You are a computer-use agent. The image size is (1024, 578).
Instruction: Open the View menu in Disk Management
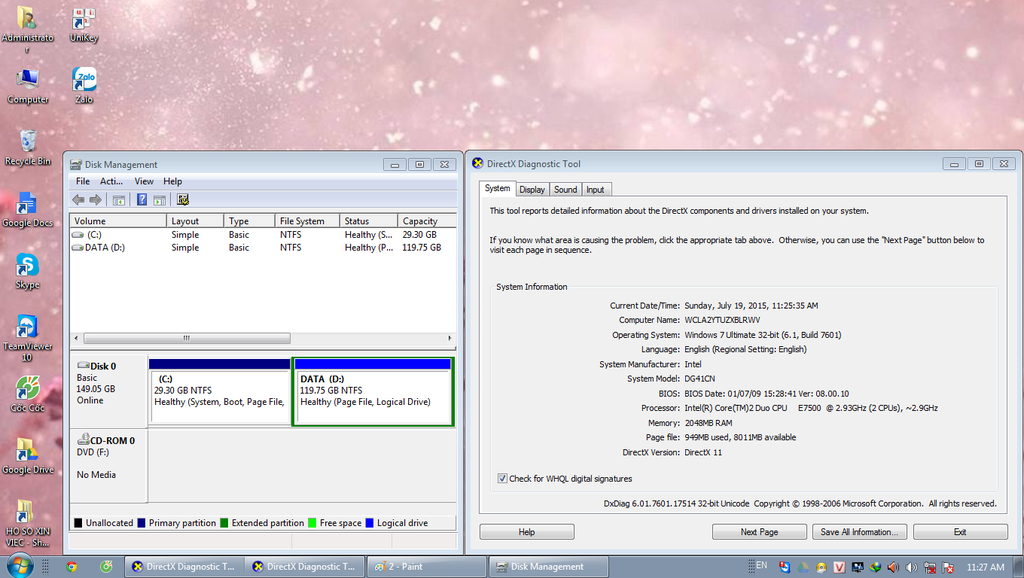coord(144,181)
